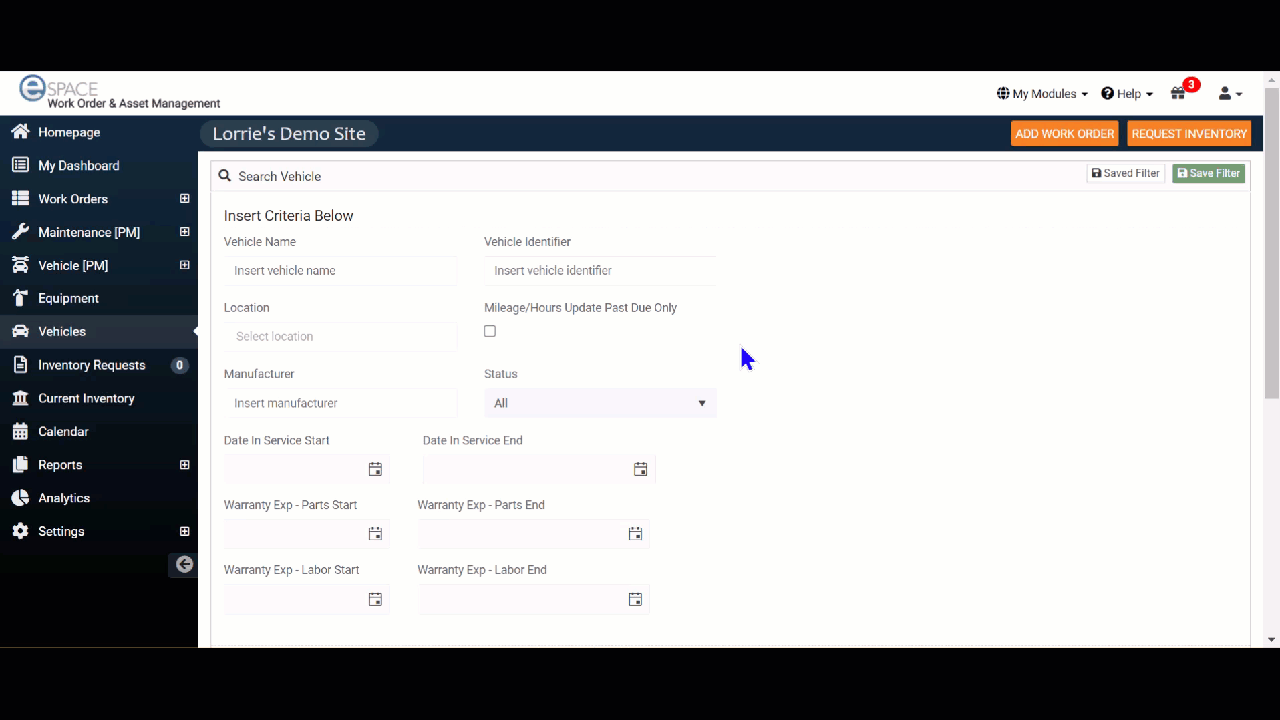Image resolution: width=1280 pixels, height=720 pixels.
Task: Click the REQUEST INVENTORY button
Action: tap(1189, 134)
